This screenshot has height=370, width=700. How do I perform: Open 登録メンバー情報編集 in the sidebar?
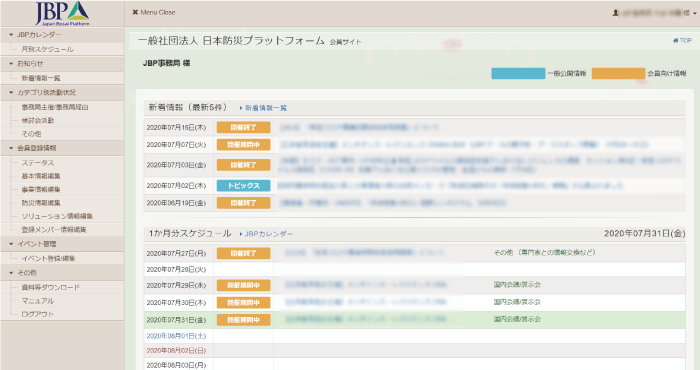click(x=54, y=229)
